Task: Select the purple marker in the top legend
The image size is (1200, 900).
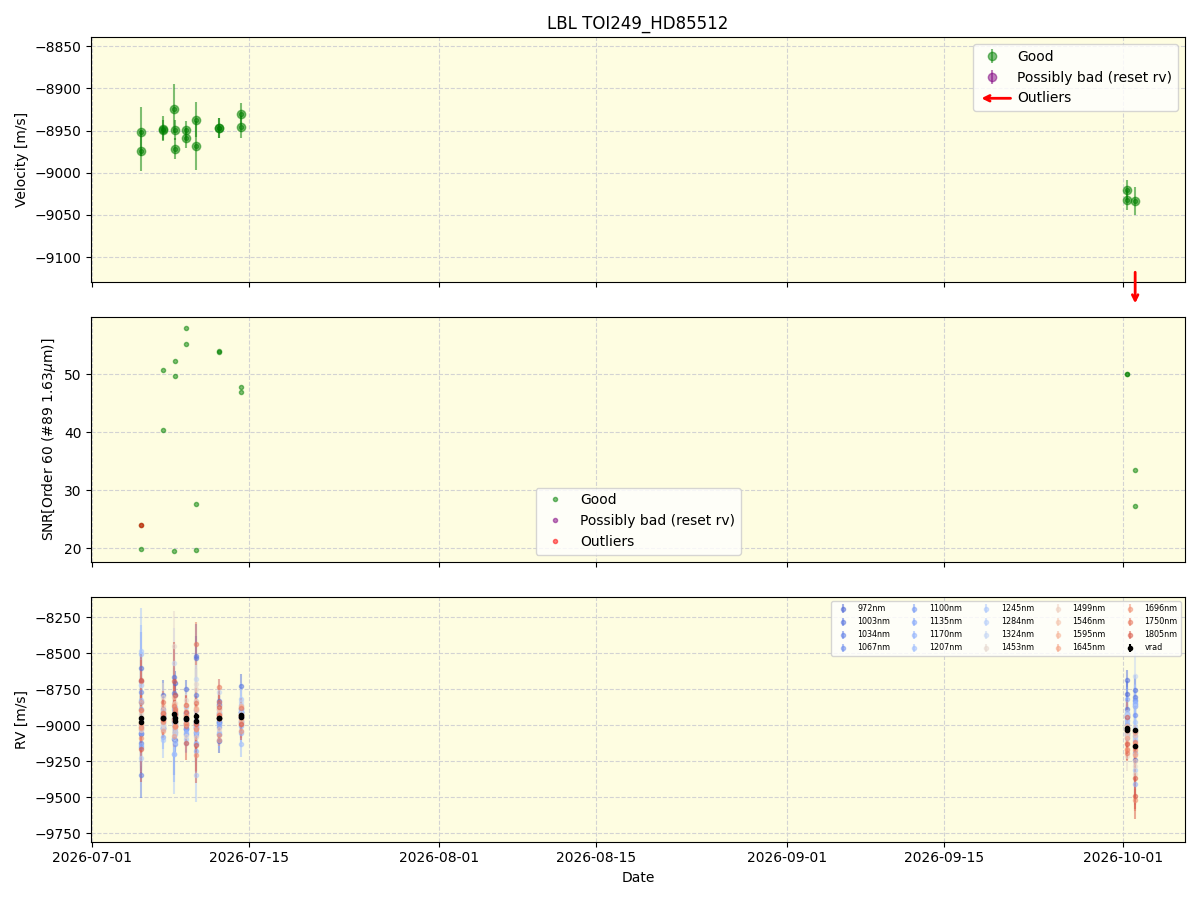Action: pyautogui.click(x=992, y=77)
